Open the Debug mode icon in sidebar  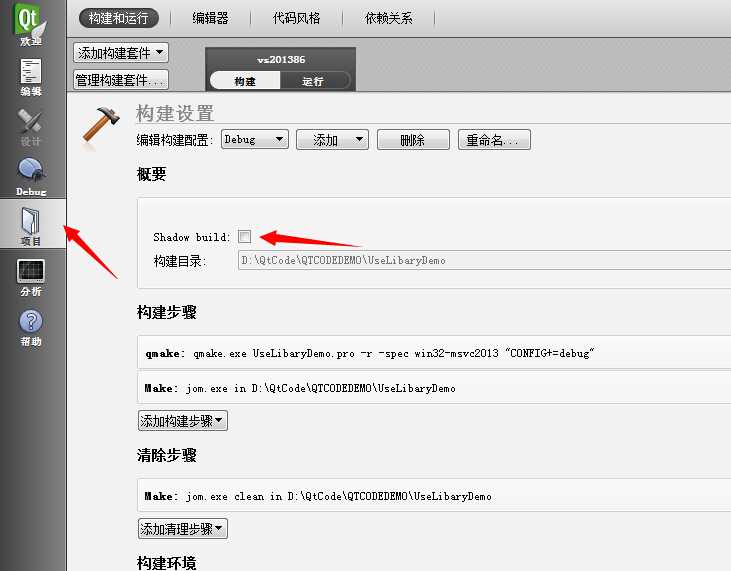pos(31,176)
